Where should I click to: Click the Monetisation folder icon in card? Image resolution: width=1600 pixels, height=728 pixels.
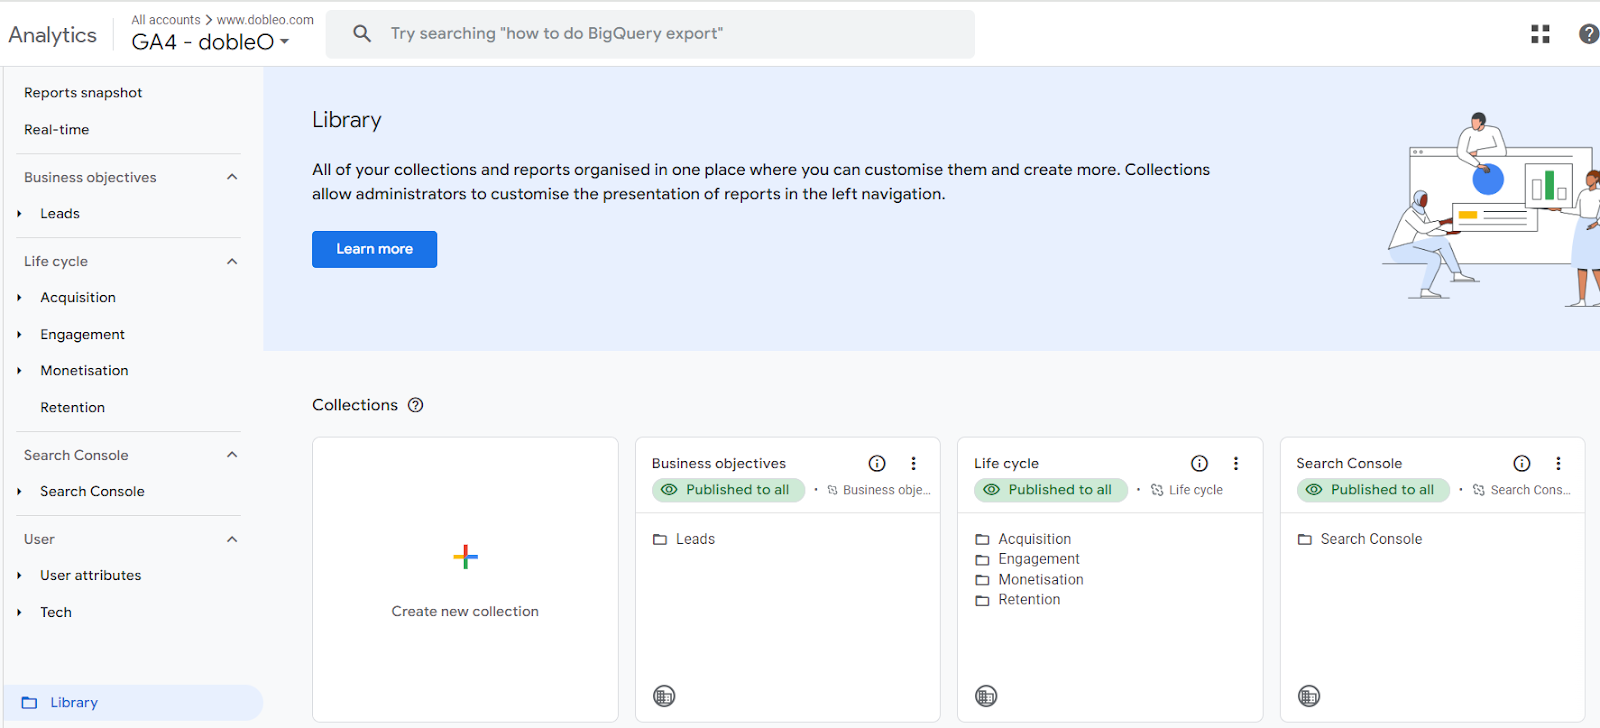click(x=982, y=580)
